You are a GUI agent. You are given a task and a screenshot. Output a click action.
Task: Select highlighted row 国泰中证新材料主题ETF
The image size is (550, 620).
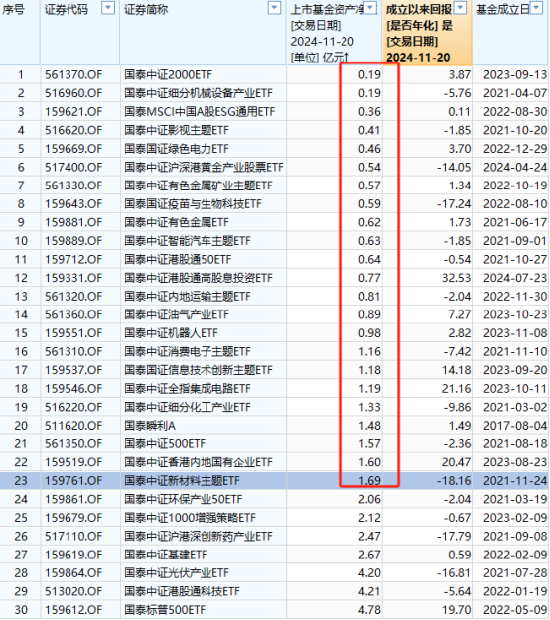275,480
